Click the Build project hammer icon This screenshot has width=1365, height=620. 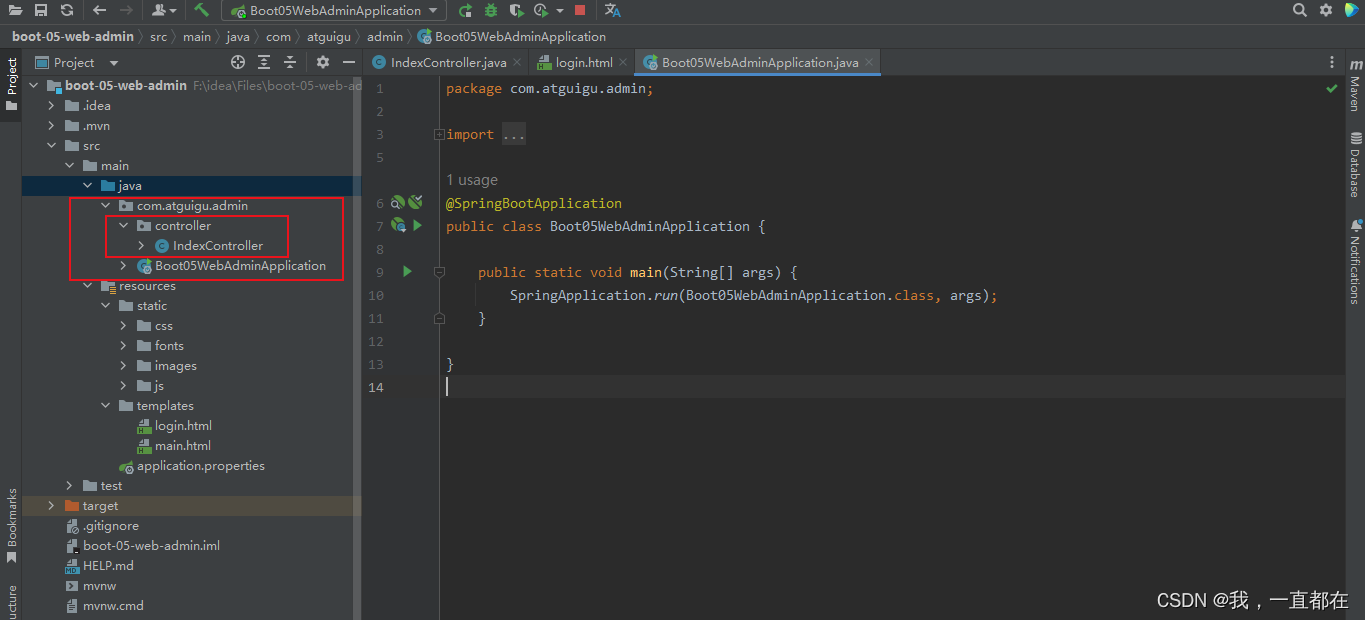click(202, 10)
